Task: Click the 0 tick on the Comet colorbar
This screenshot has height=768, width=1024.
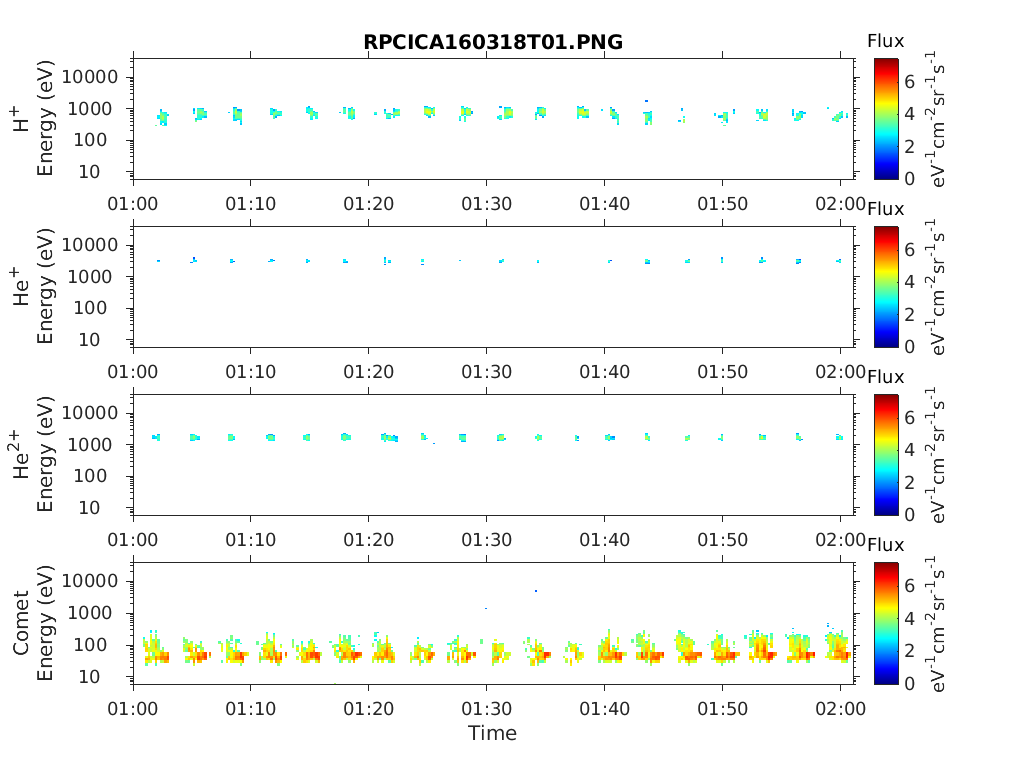Action: [x=909, y=683]
